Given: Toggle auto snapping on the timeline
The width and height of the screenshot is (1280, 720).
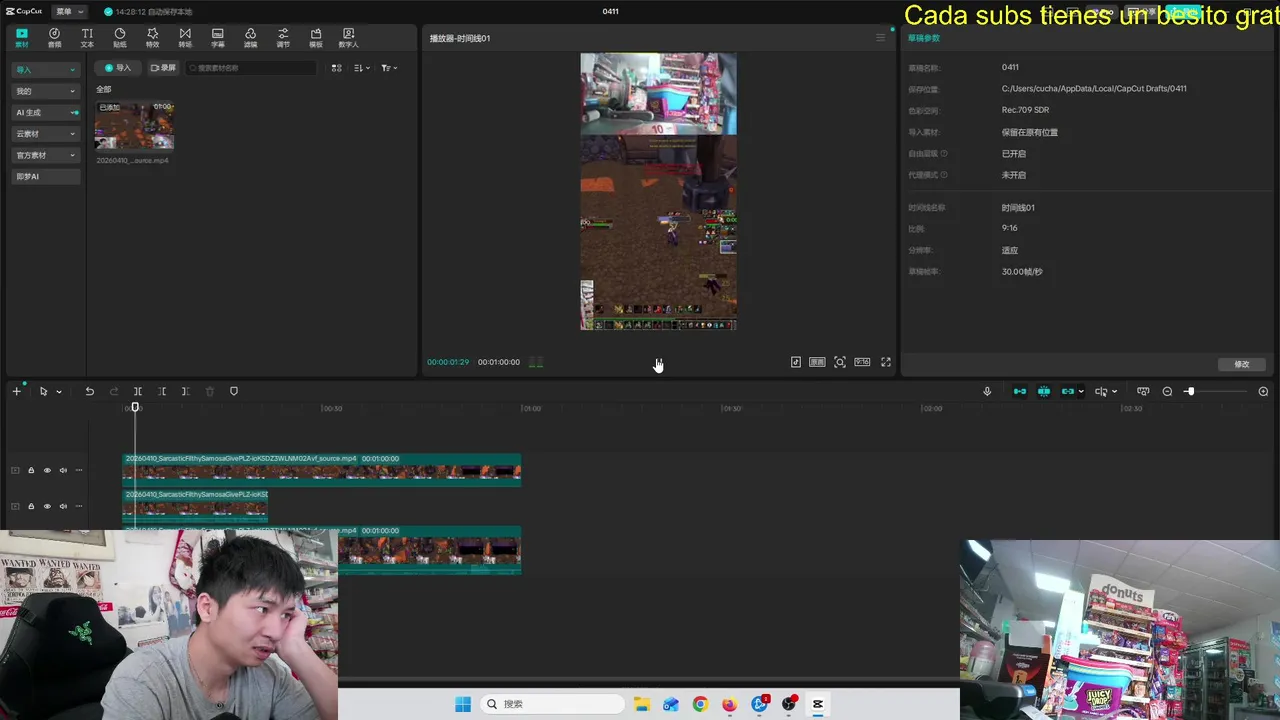Looking at the screenshot, I should (1044, 391).
